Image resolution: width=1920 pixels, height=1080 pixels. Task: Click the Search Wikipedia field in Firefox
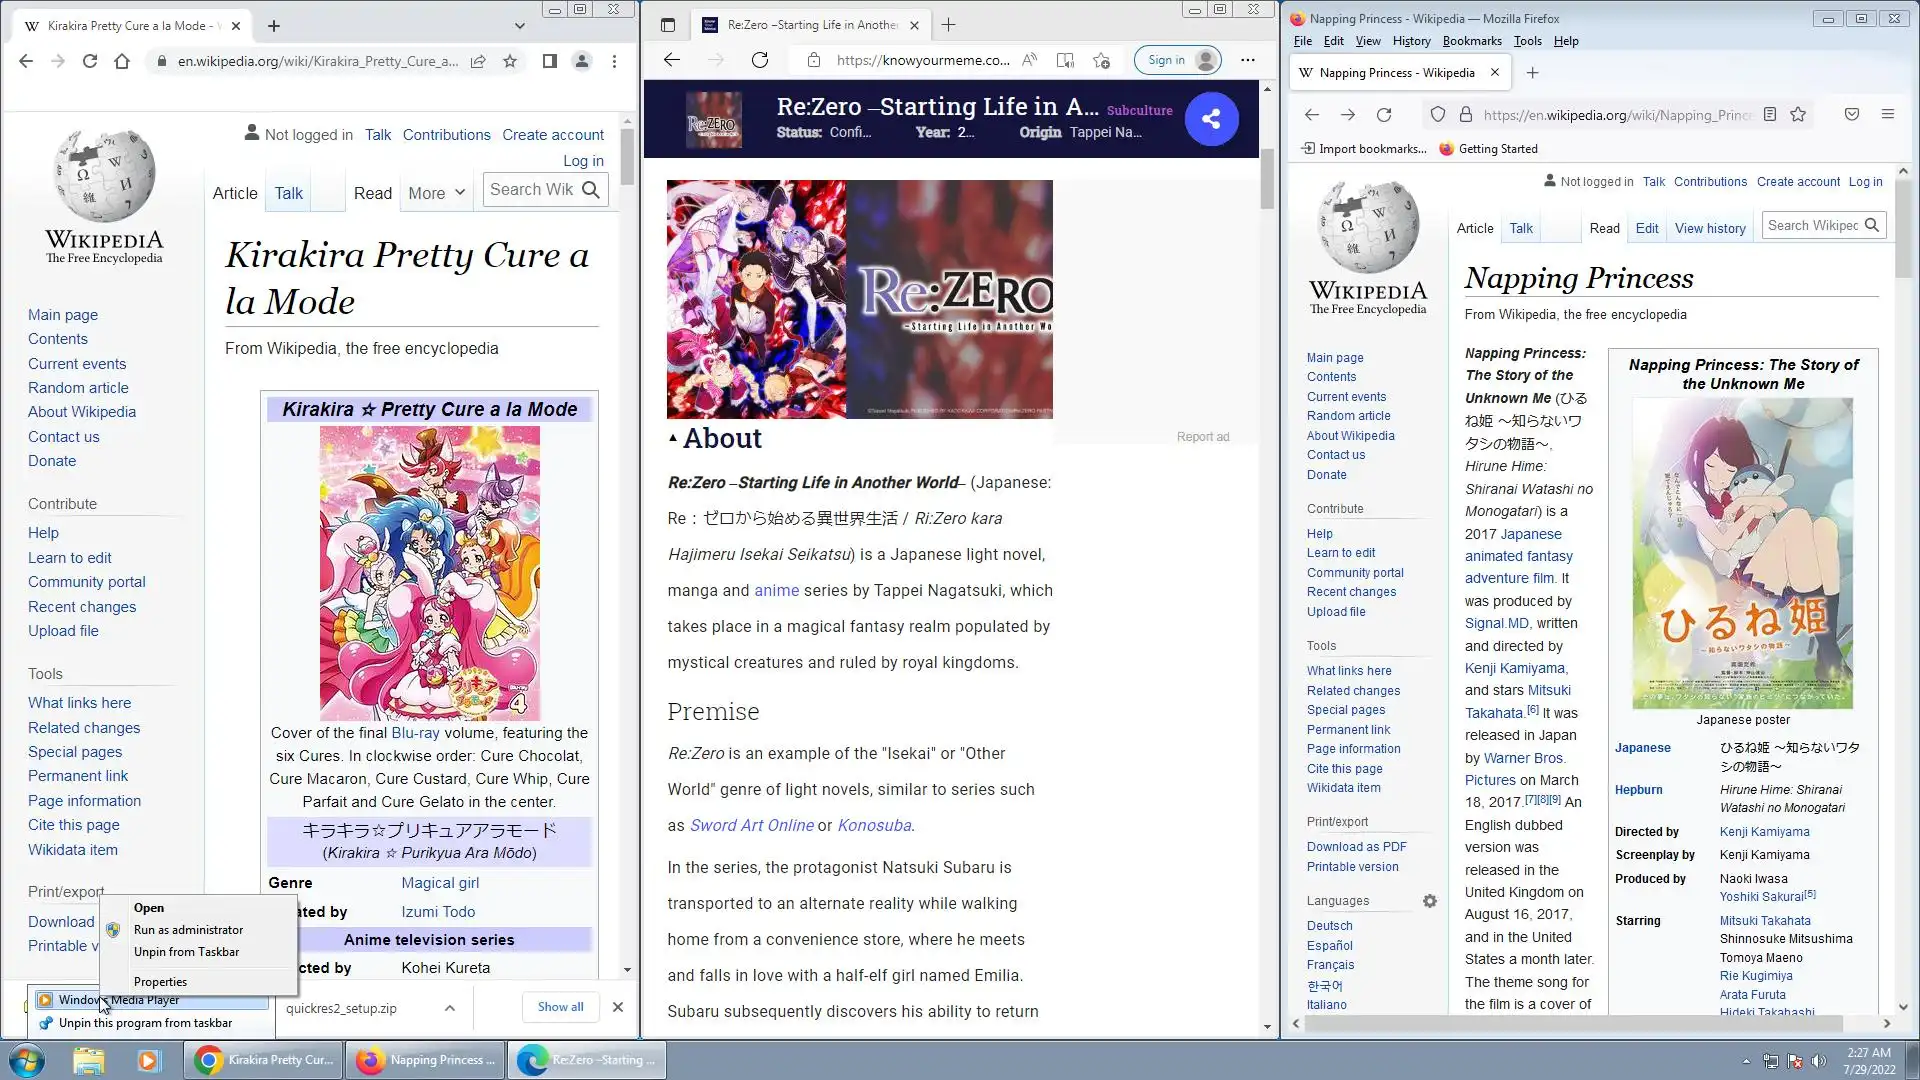[1811, 226]
